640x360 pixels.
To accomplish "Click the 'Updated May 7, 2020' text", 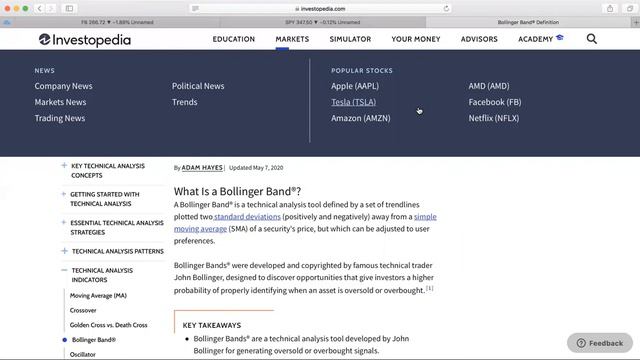I will click(256, 168).
